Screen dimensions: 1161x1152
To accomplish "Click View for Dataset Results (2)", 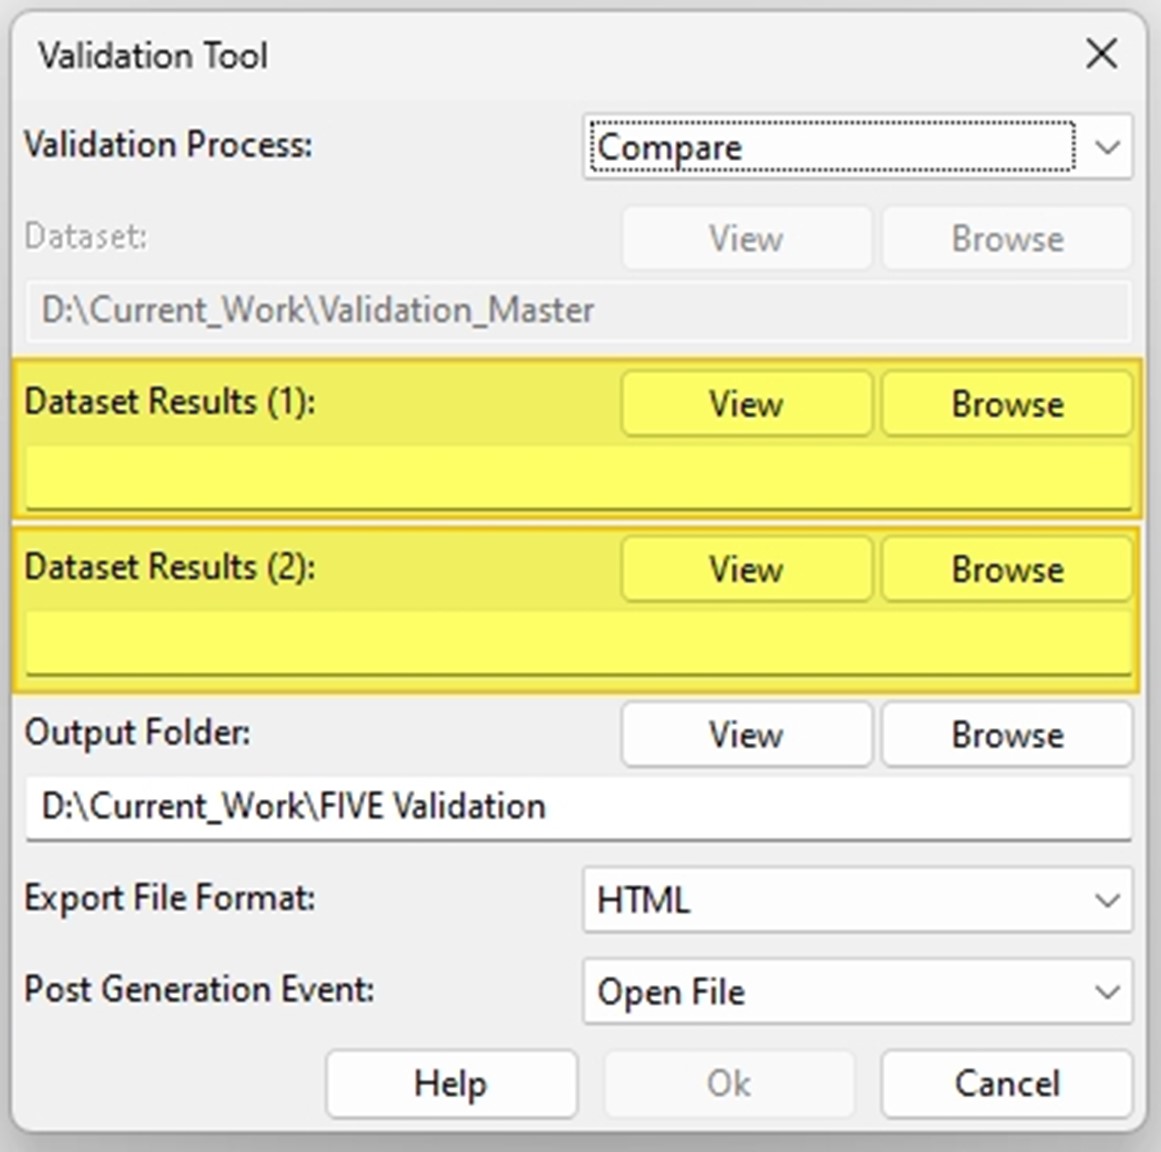I will (746, 568).
